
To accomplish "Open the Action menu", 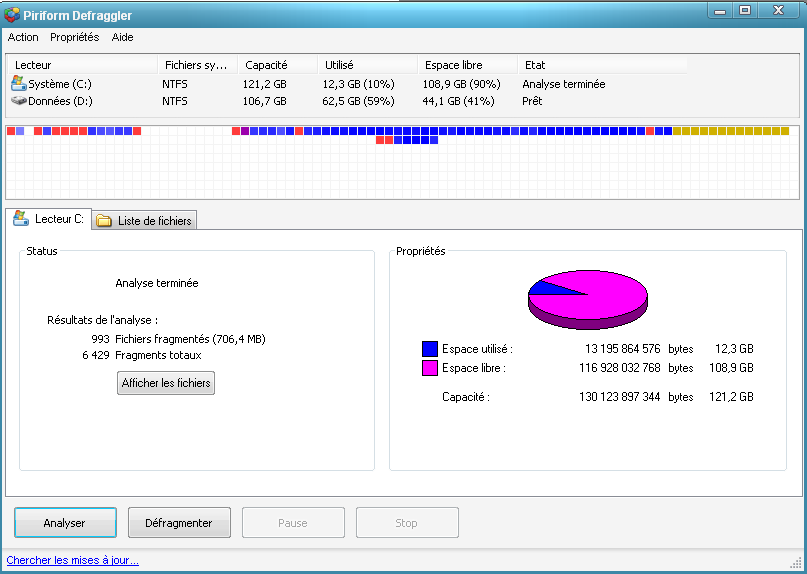I will click(x=23, y=37).
